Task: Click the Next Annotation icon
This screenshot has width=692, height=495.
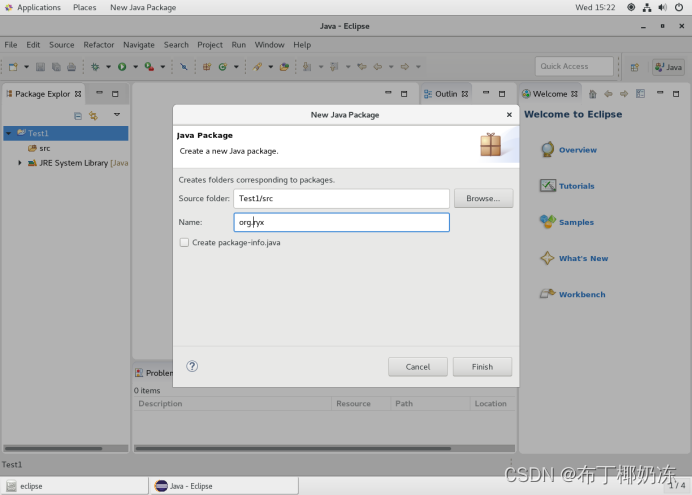Action: click(307, 67)
